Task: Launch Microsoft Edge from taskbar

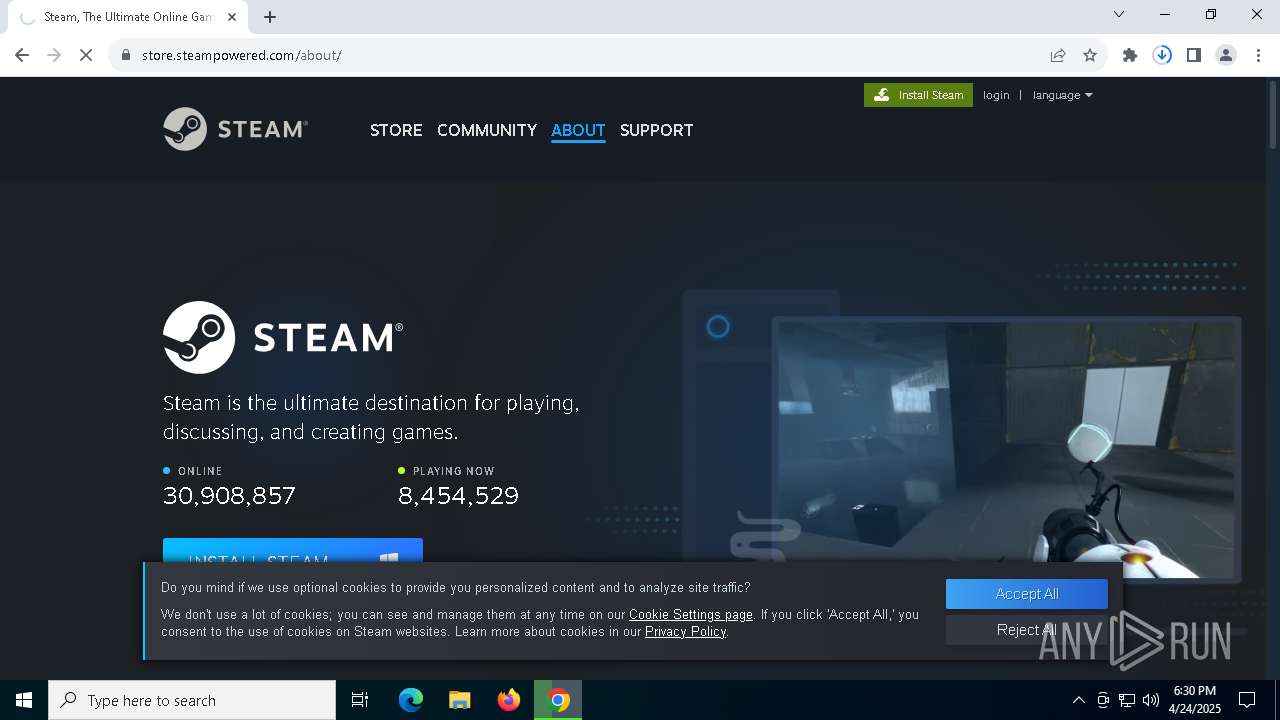Action: point(411,700)
